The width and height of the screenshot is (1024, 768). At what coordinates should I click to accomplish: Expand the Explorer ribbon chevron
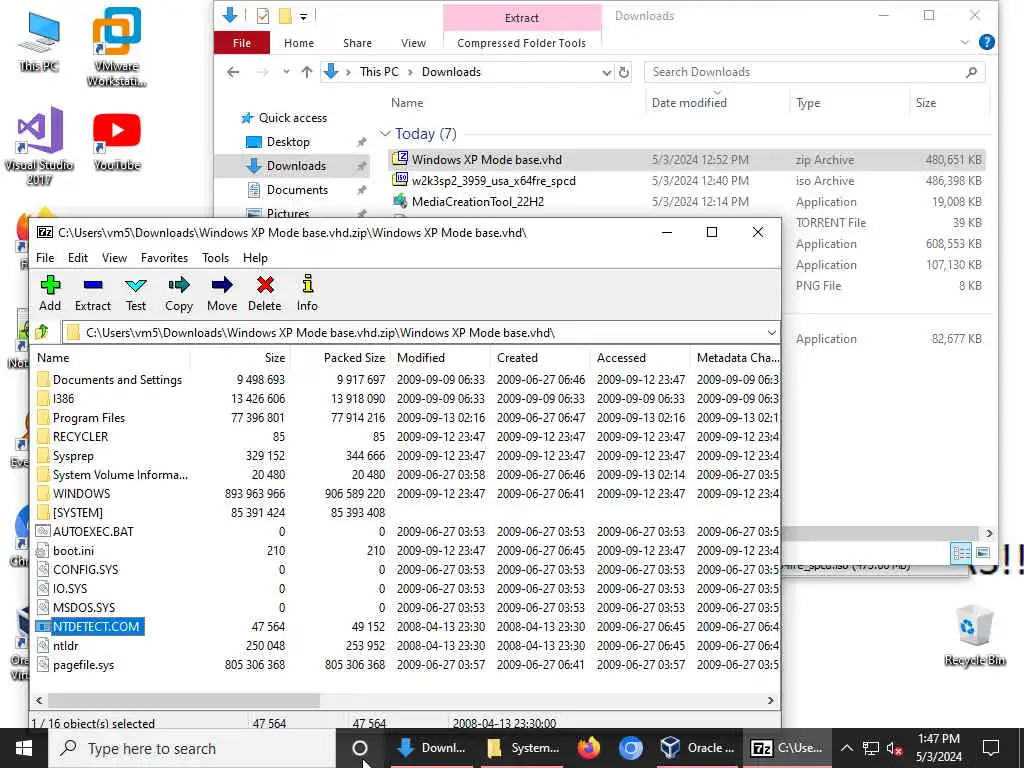click(965, 42)
